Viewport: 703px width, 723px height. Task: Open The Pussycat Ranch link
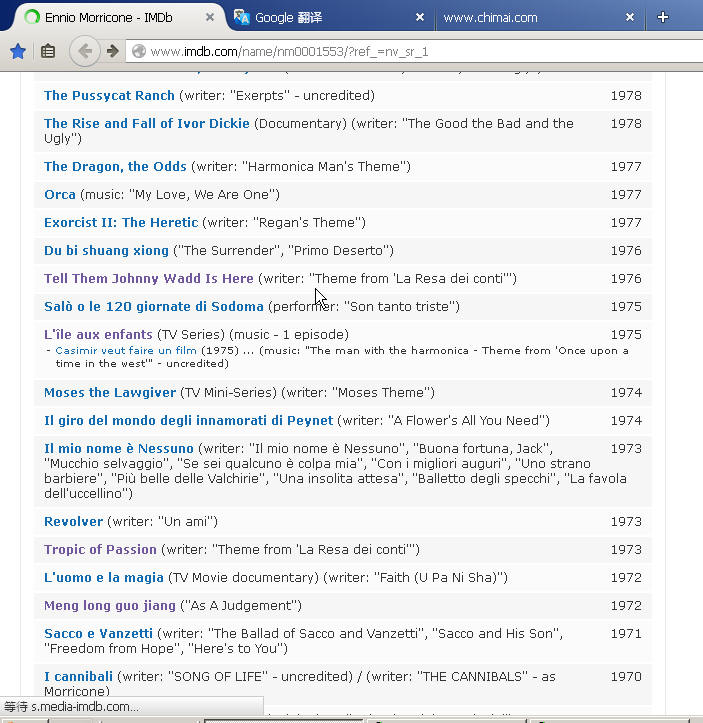click(x=109, y=95)
